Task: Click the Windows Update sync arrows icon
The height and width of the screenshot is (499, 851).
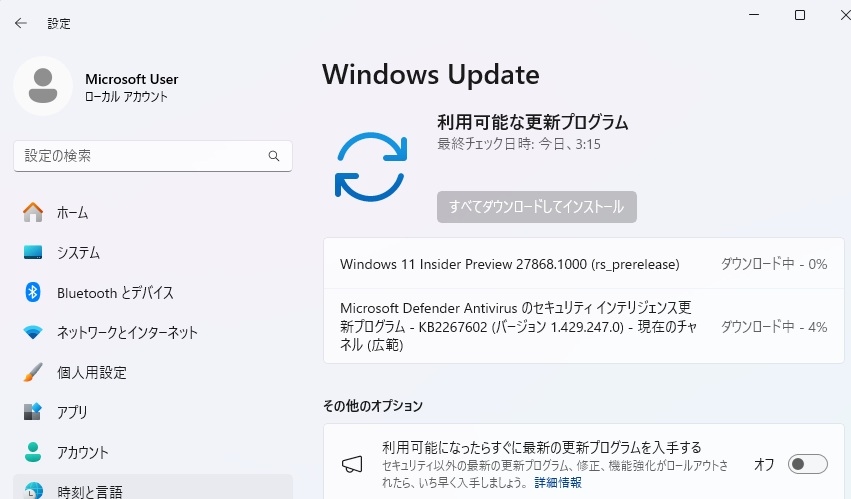Action: pyautogui.click(x=371, y=167)
